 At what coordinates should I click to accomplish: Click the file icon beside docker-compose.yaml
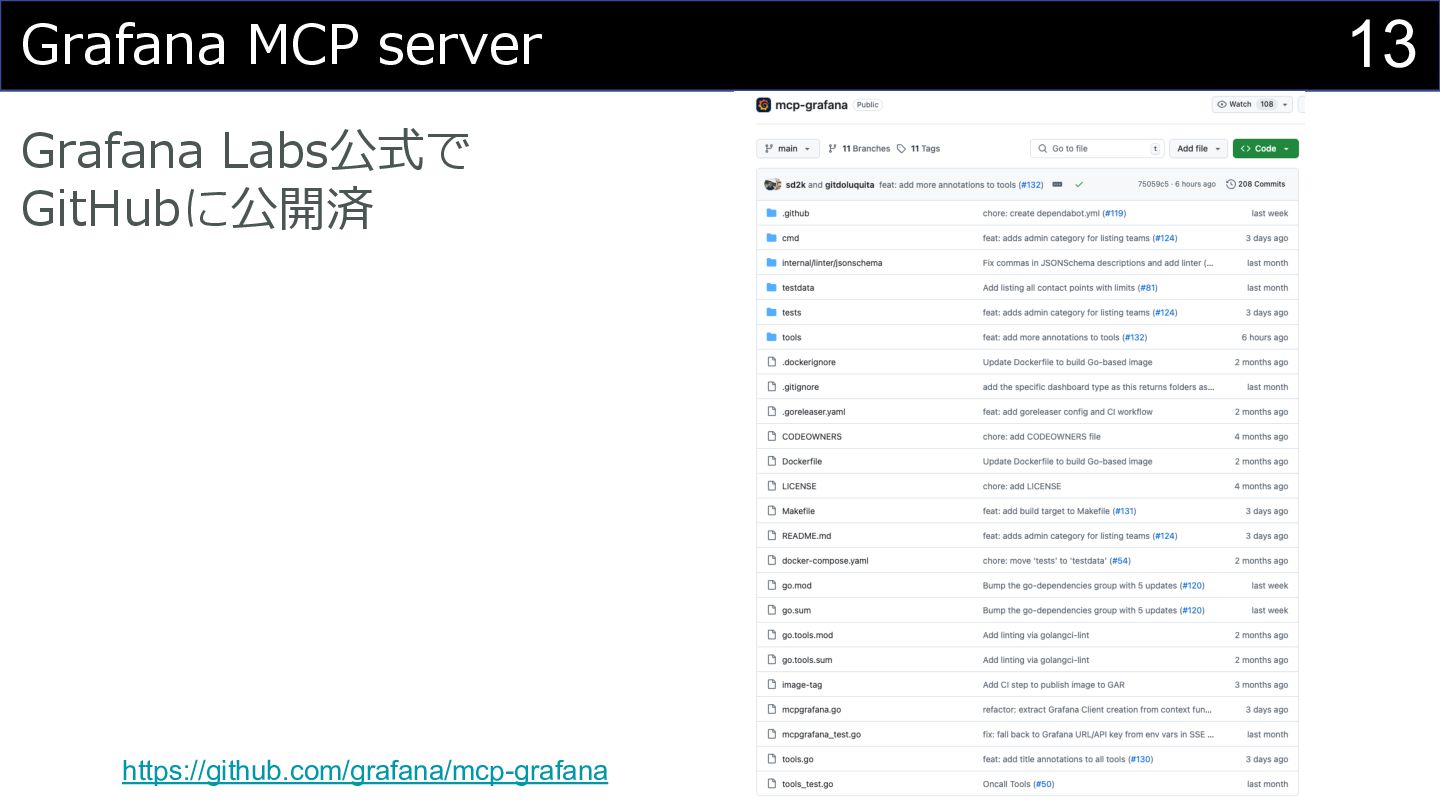pos(771,560)
